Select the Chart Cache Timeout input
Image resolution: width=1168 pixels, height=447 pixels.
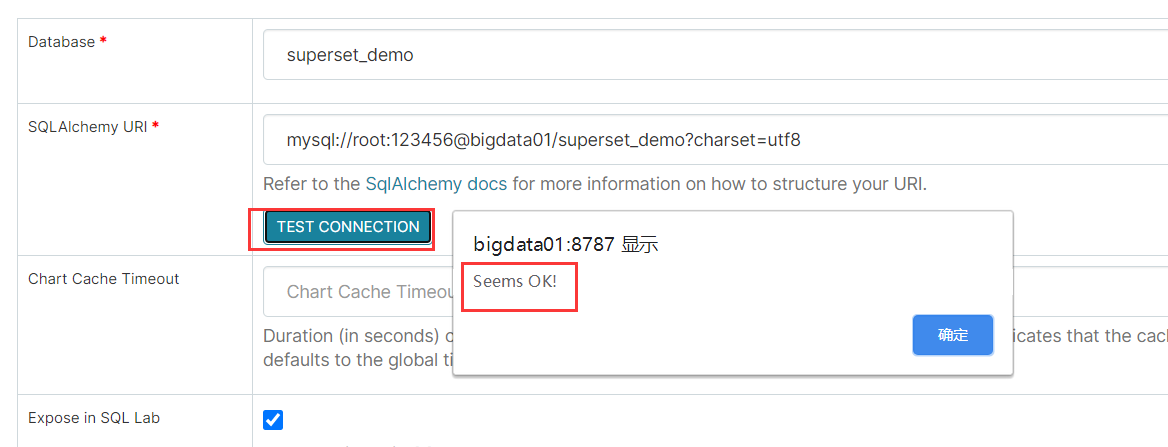click(x=358, y=291)
